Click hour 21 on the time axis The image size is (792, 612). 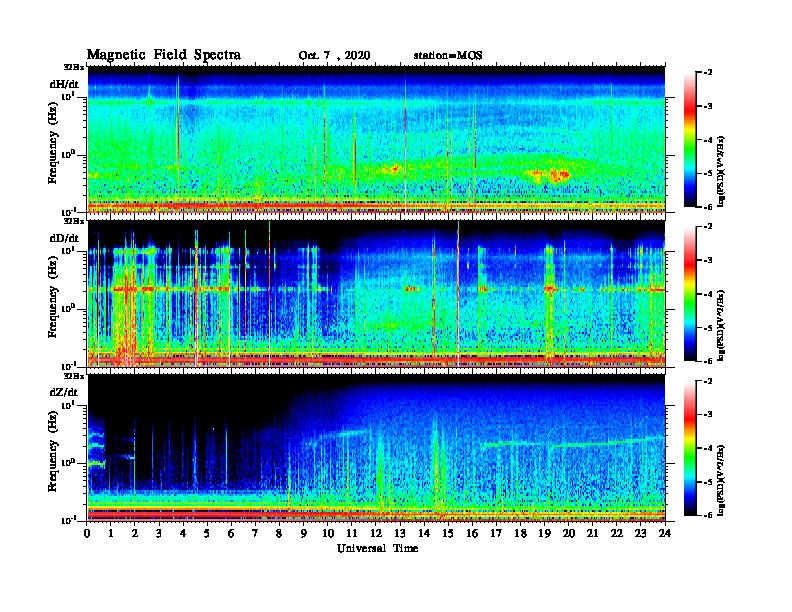point(592,533)
